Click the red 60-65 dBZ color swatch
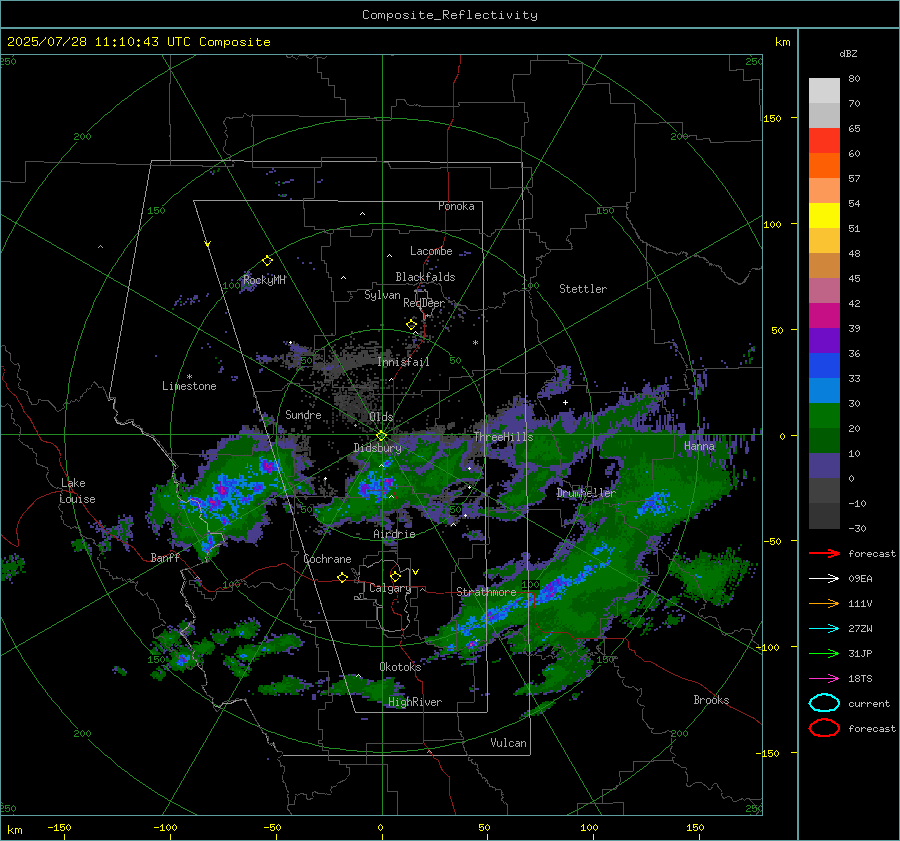 tap(824, 141)
